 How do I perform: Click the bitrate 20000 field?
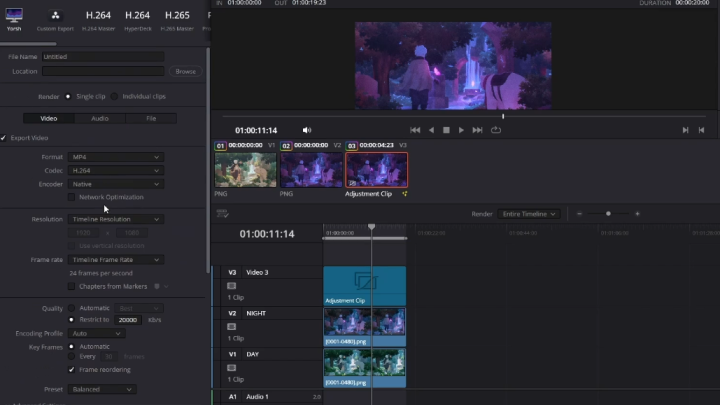(128, 320)
